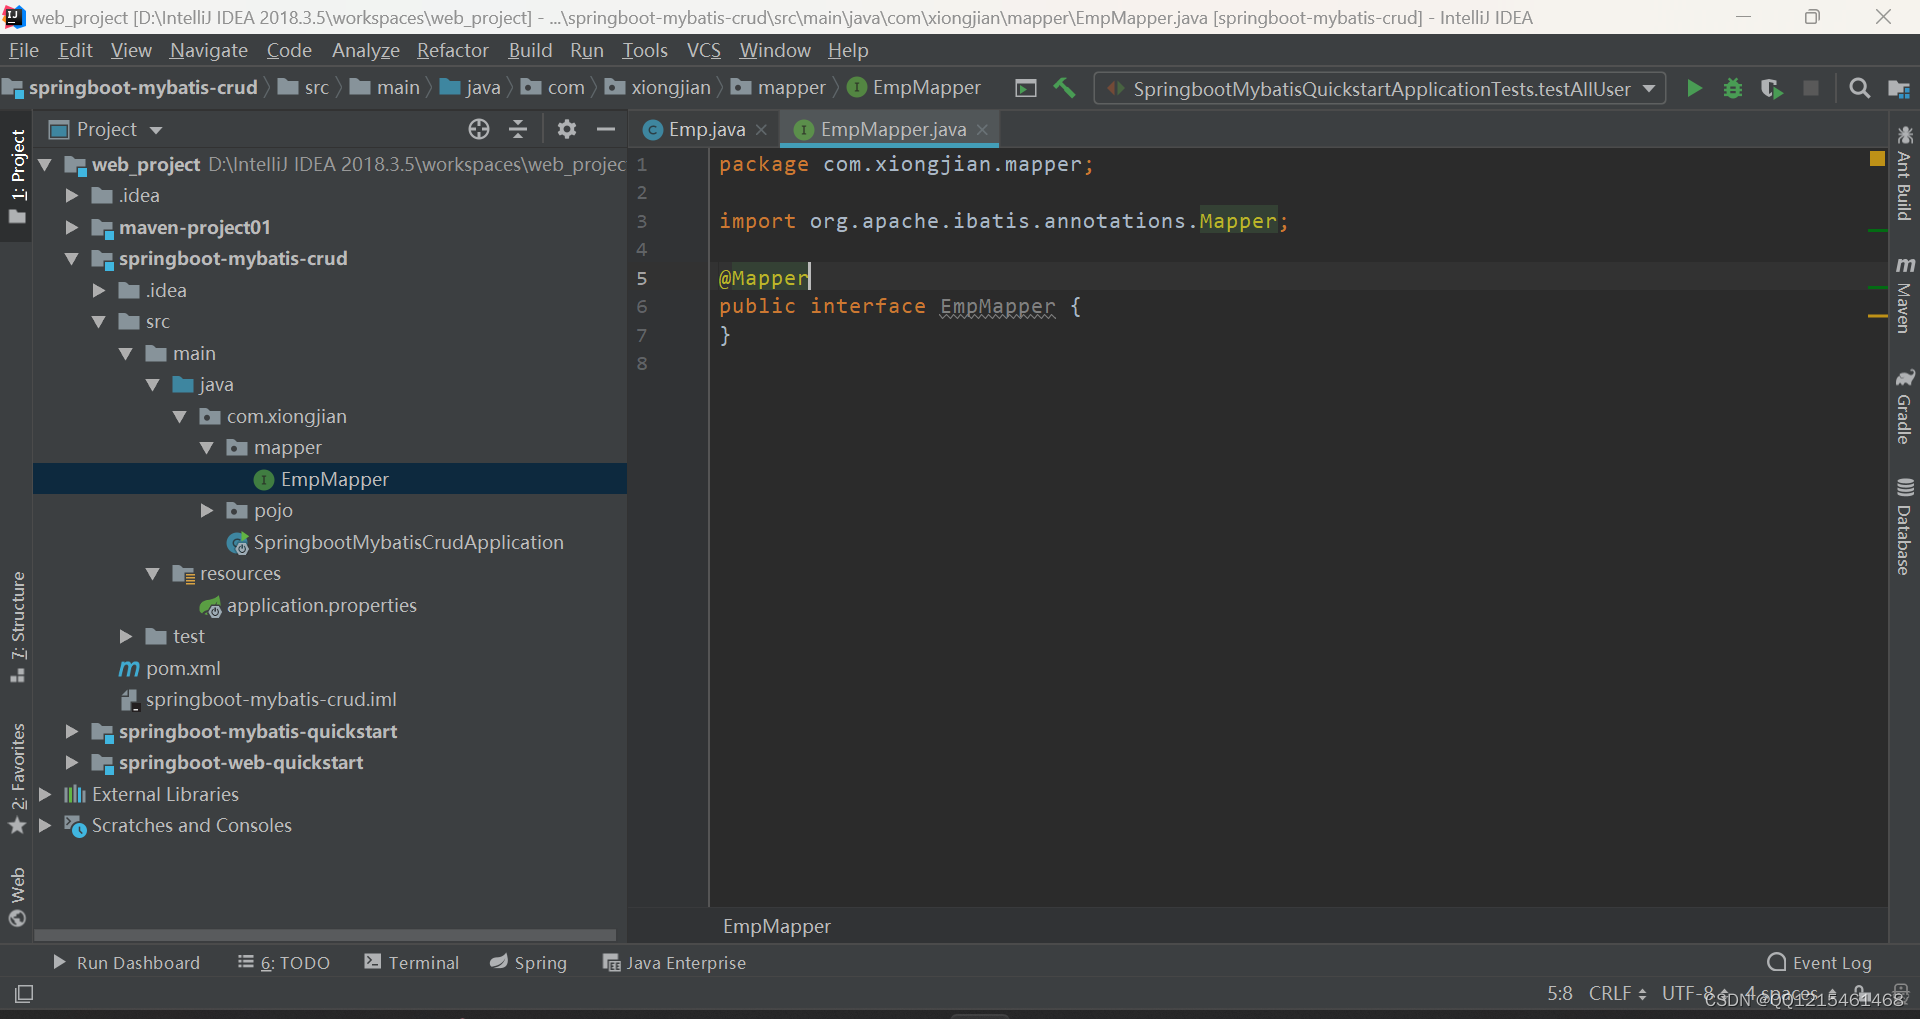The height and width of the screenshot is (1019, 1920).
Task: Select SpringbootMybatisCrudApplication class
Action: click(x=408, y=542)
